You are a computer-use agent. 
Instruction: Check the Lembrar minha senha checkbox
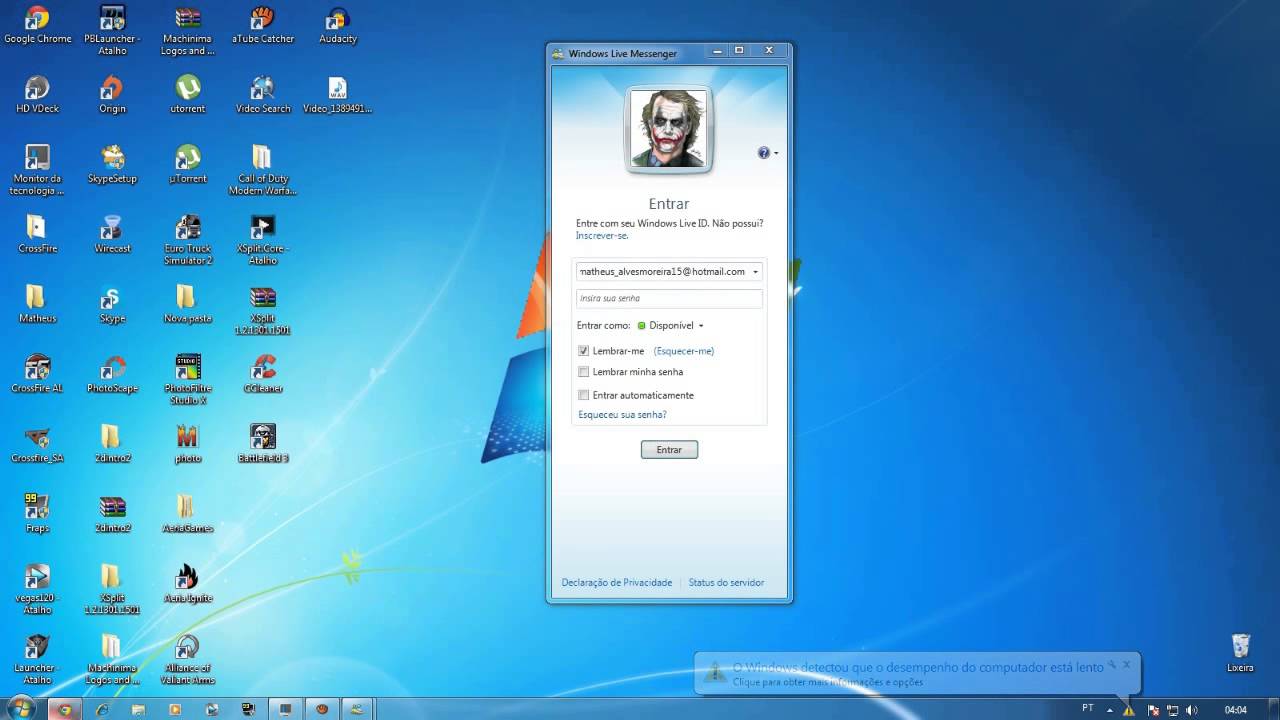coord(584,372)
